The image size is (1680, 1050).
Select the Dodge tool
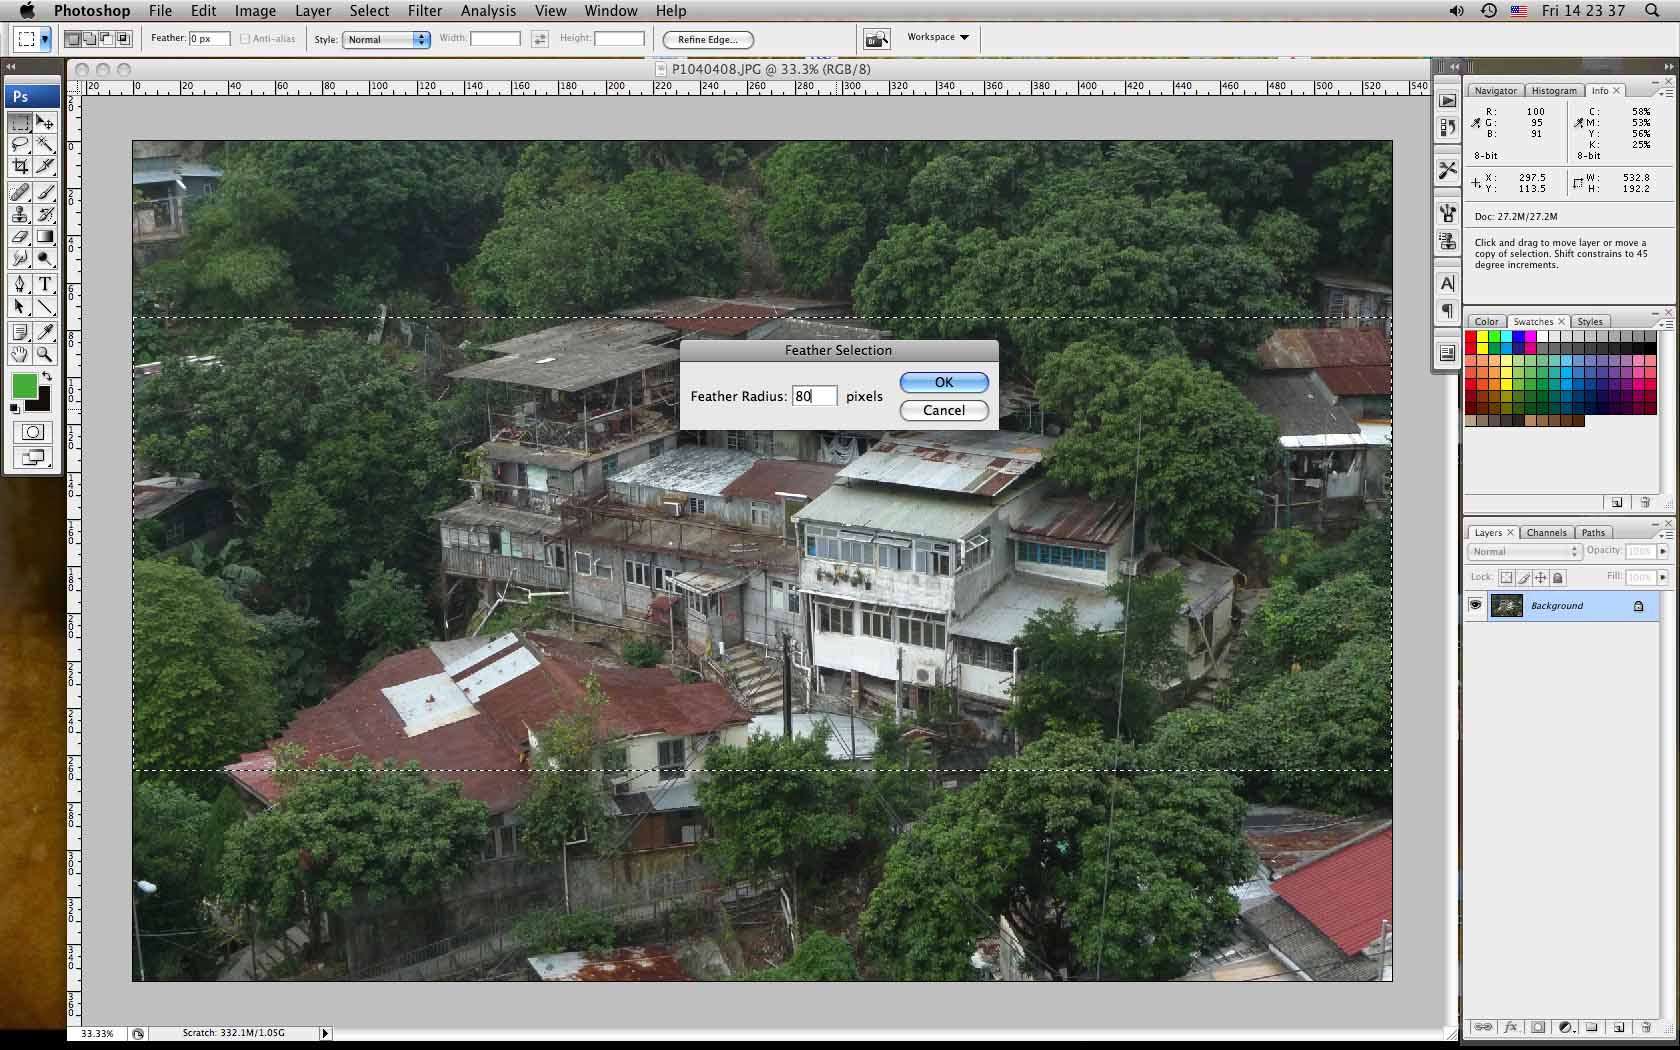pyautogui.click(x=45, y=259)
